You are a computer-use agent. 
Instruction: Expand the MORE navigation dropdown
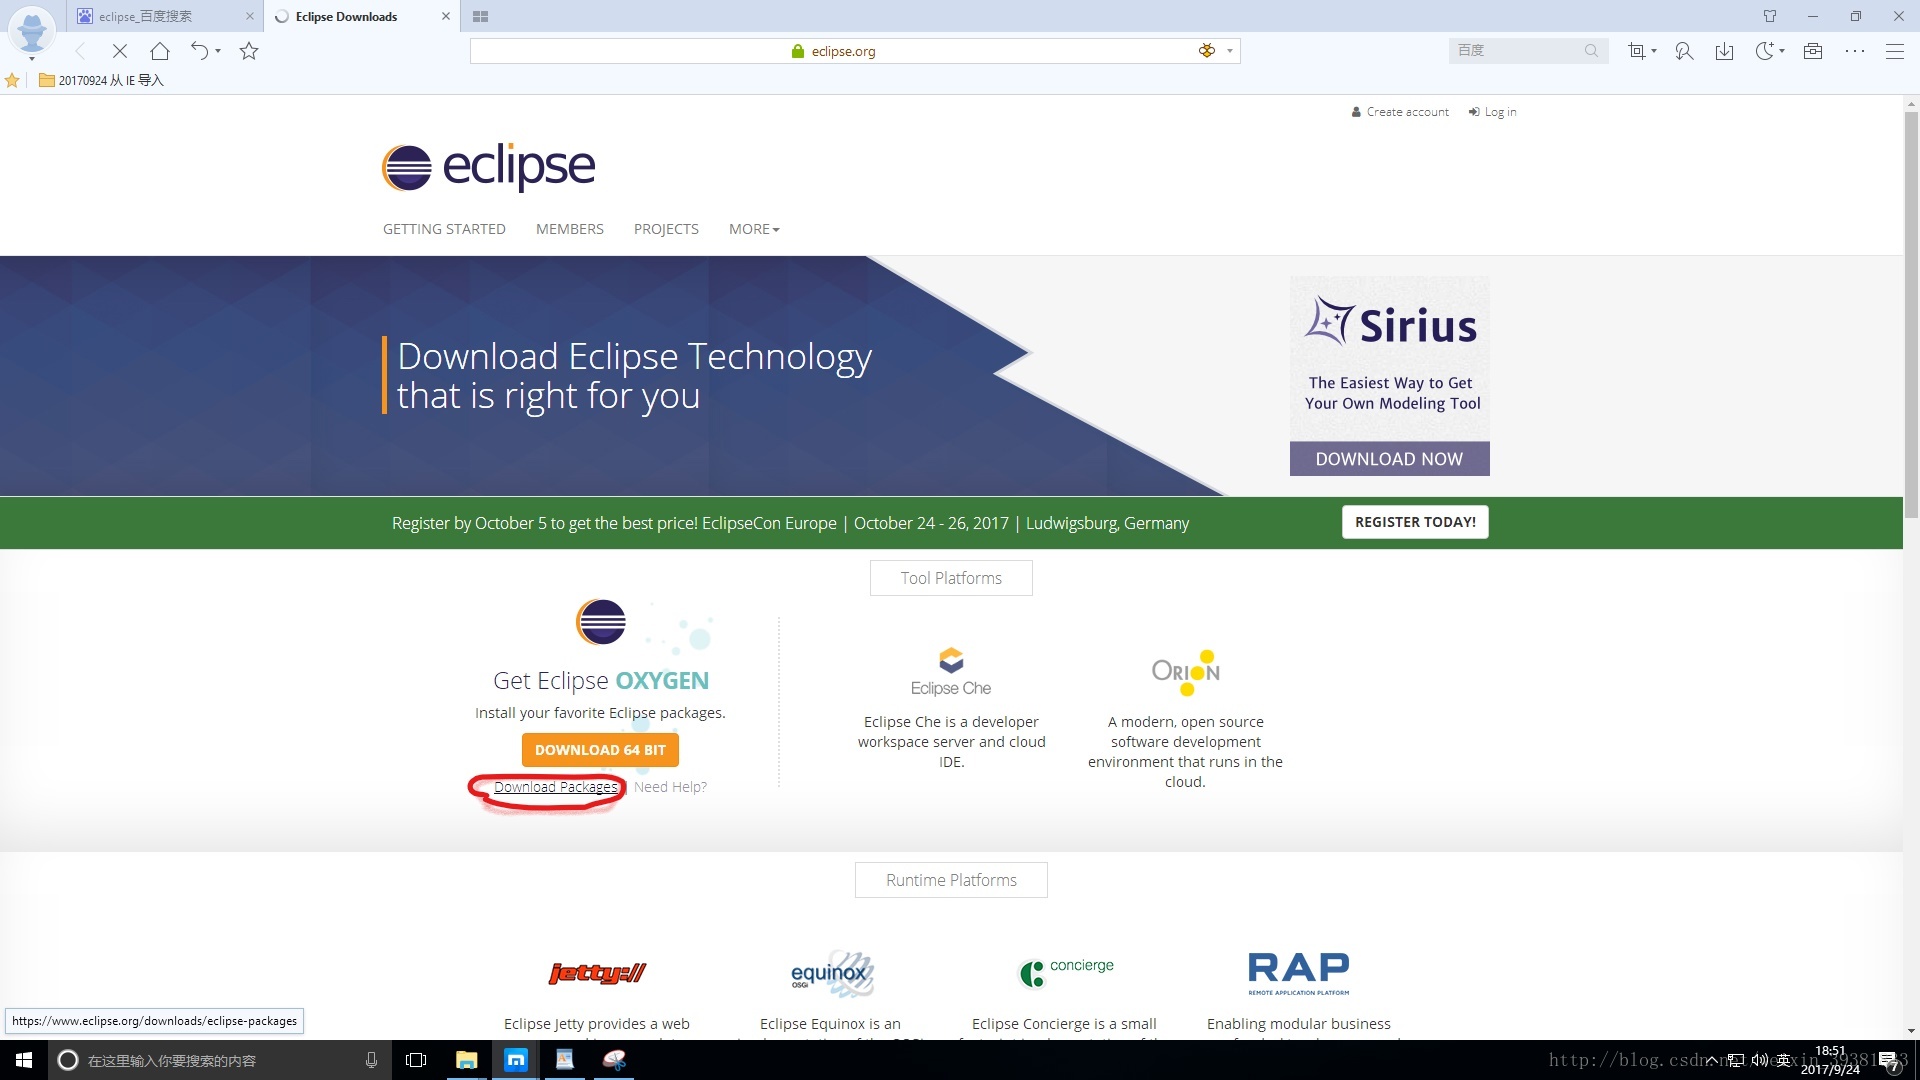(753, 229)
